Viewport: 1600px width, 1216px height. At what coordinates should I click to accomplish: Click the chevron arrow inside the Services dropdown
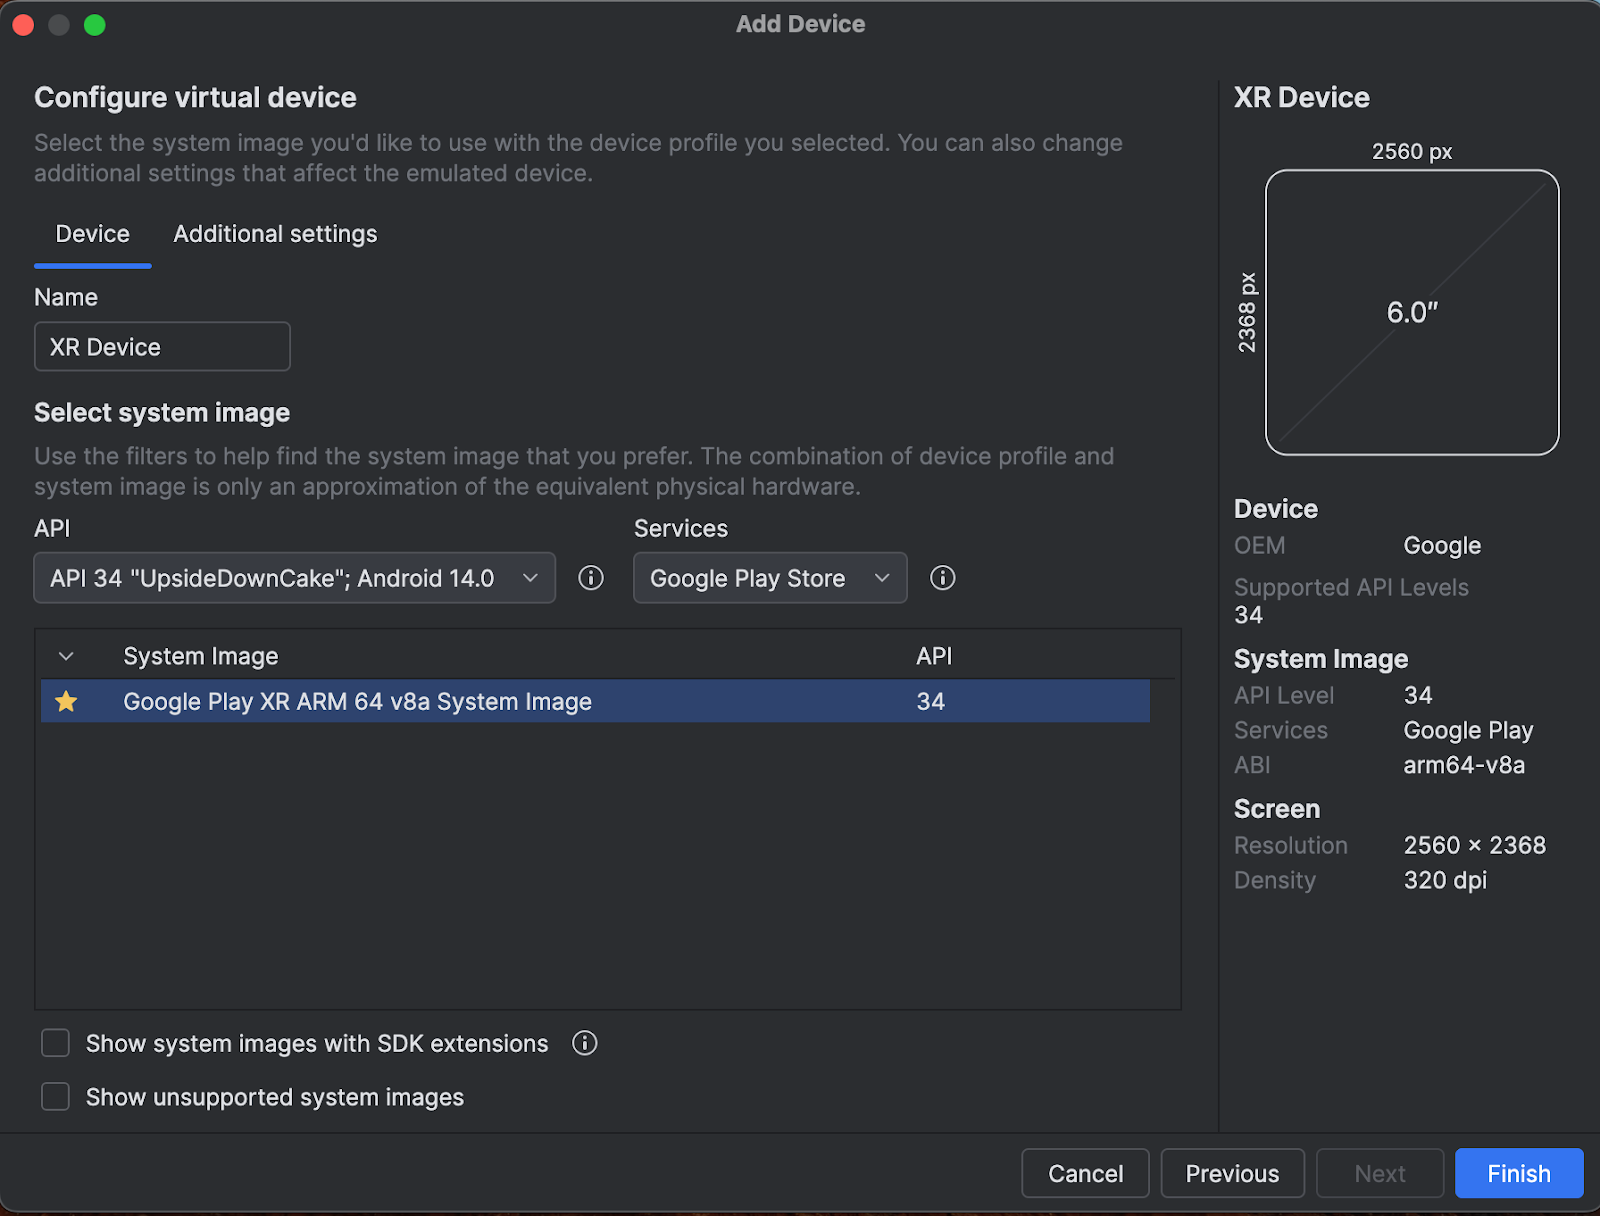pos(881,578)
